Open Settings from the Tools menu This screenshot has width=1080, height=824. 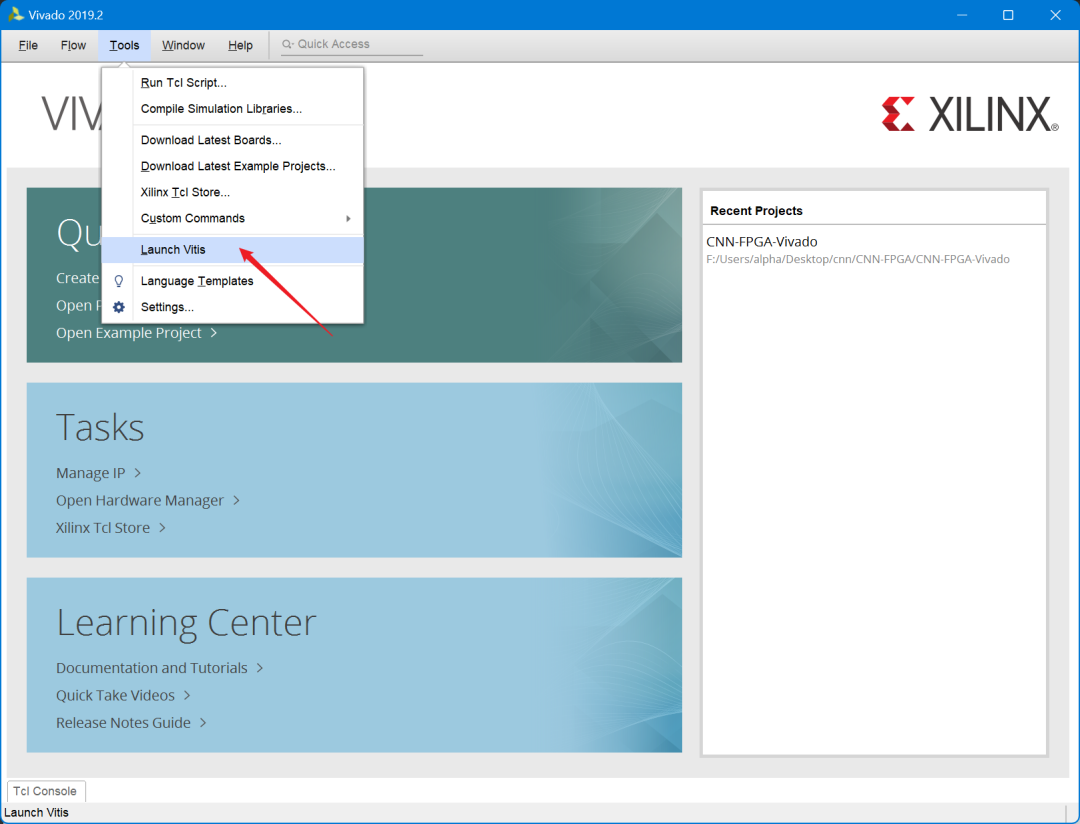232,307
